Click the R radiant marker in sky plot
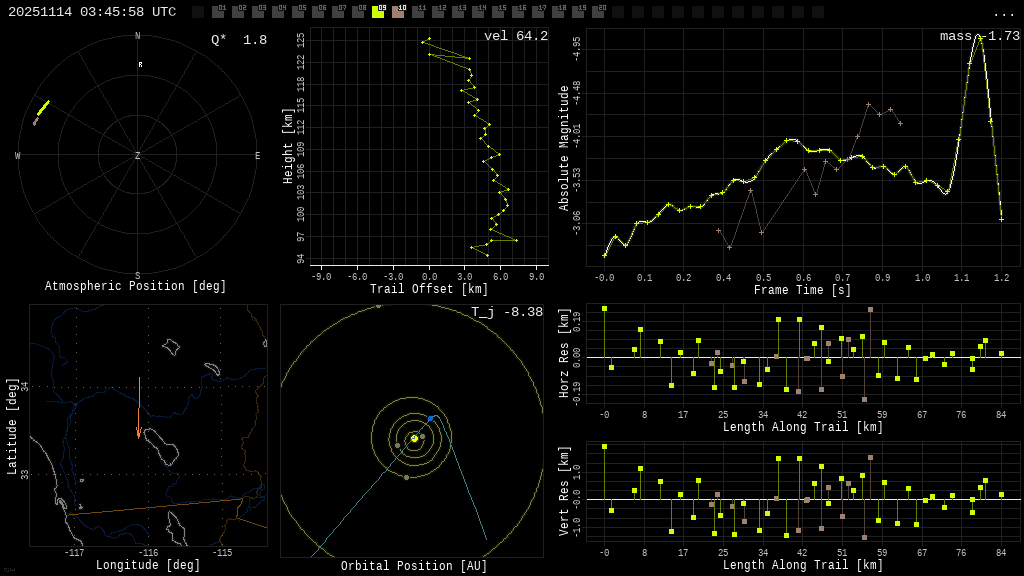The height and width of the screenshot is (576, 1024). point(140,65)
